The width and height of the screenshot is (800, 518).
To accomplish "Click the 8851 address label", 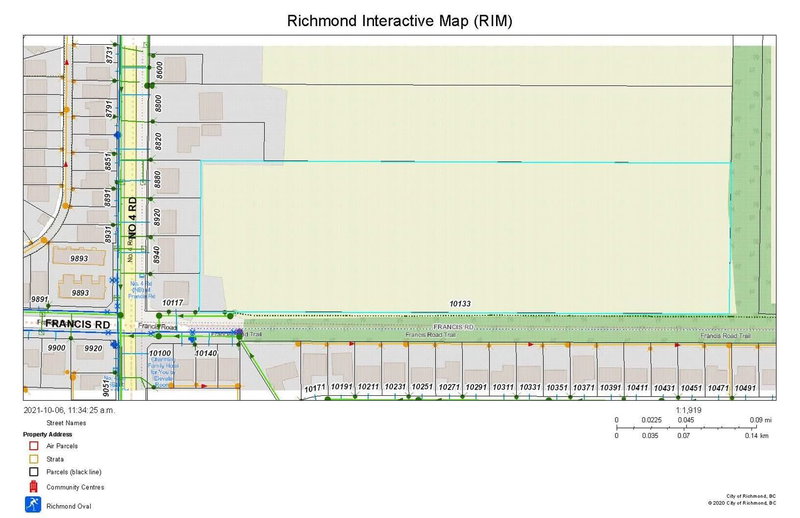I will [108, 161].
